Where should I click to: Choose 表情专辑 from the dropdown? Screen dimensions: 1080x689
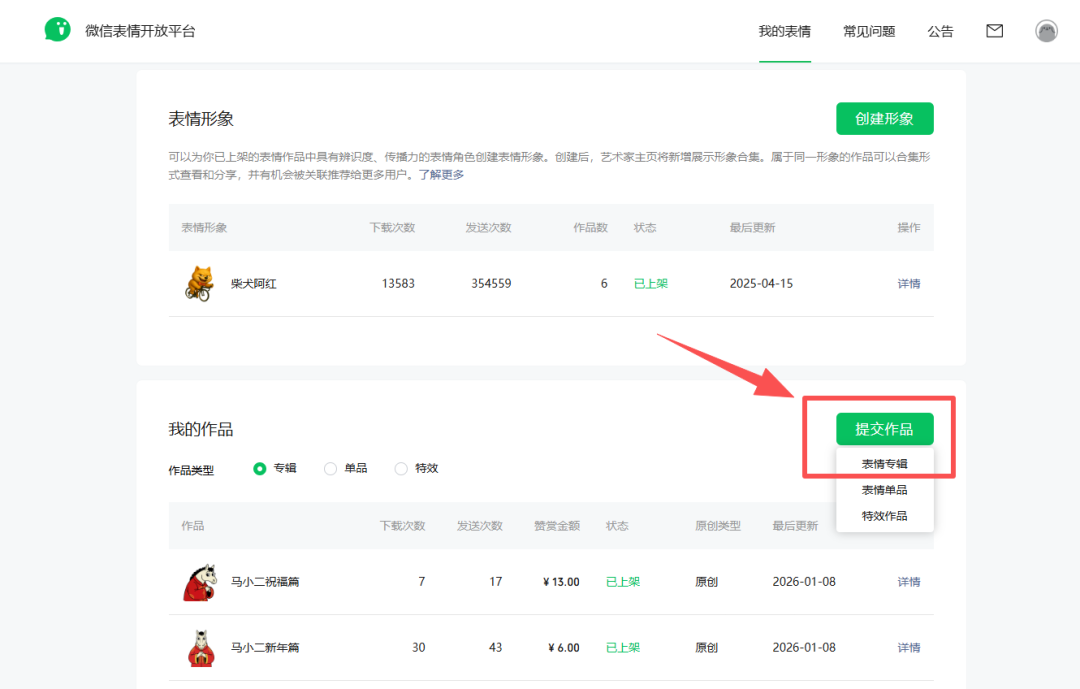pos(884,464)
